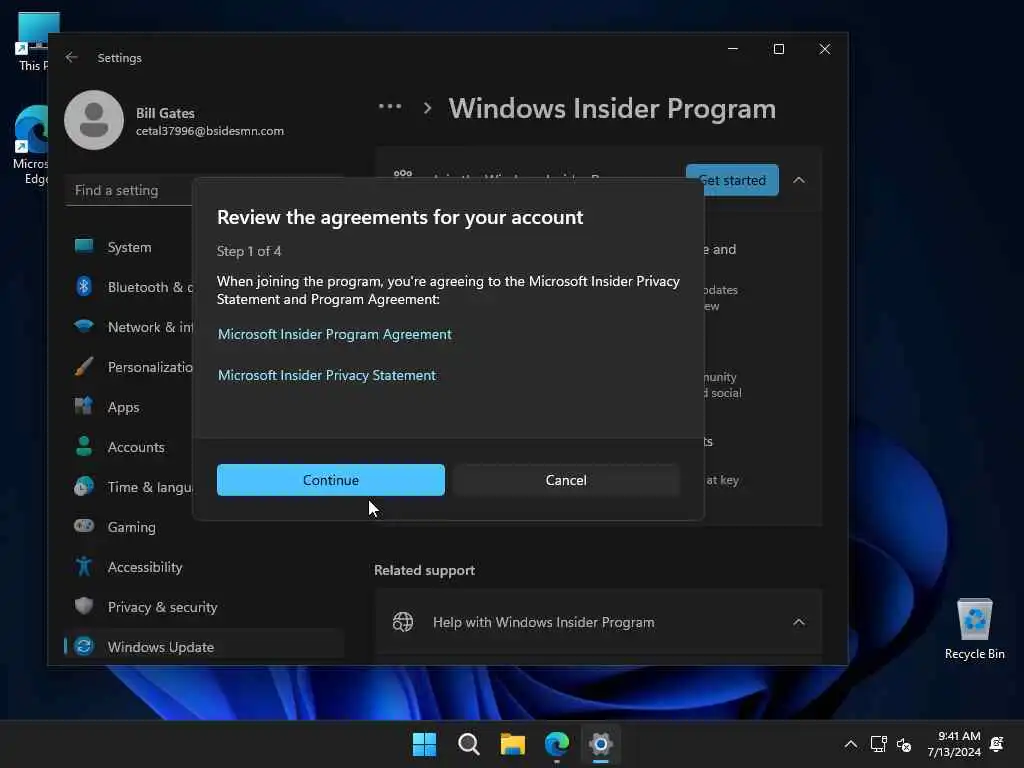Select the Bluetooth & devices icon
1024x768 pixels.
(84, 287)
